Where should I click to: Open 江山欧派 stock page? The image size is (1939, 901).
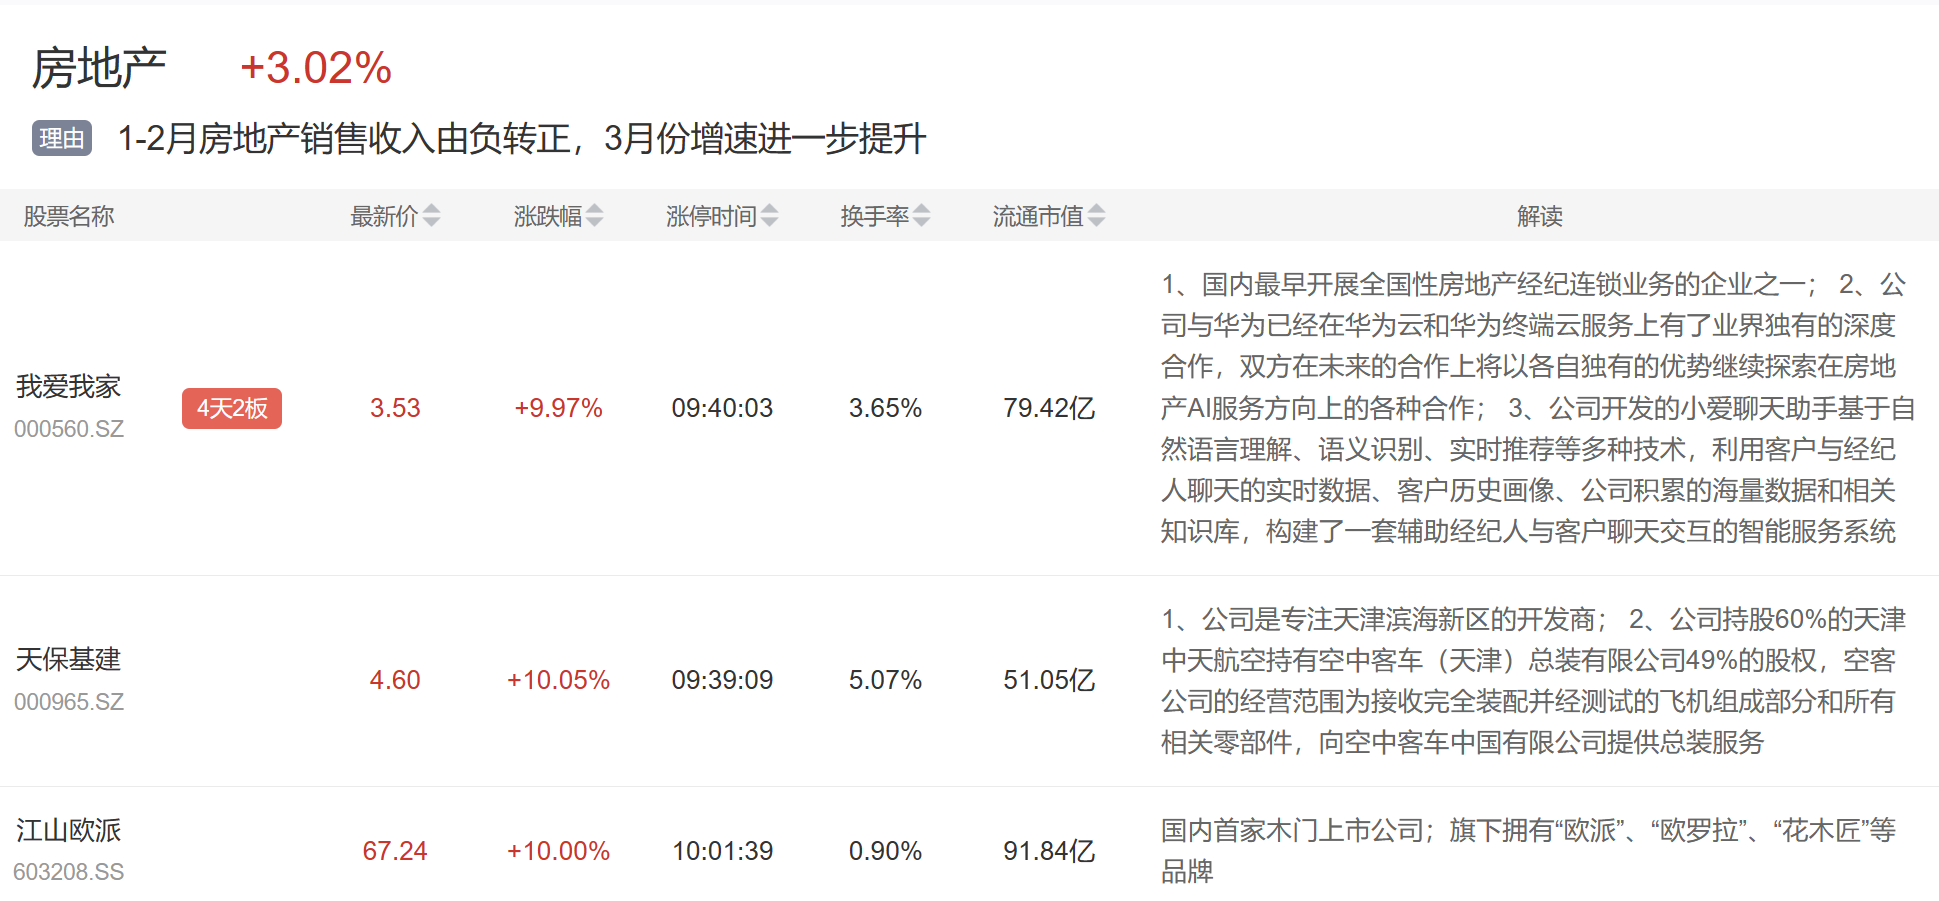tap(68, 830)
